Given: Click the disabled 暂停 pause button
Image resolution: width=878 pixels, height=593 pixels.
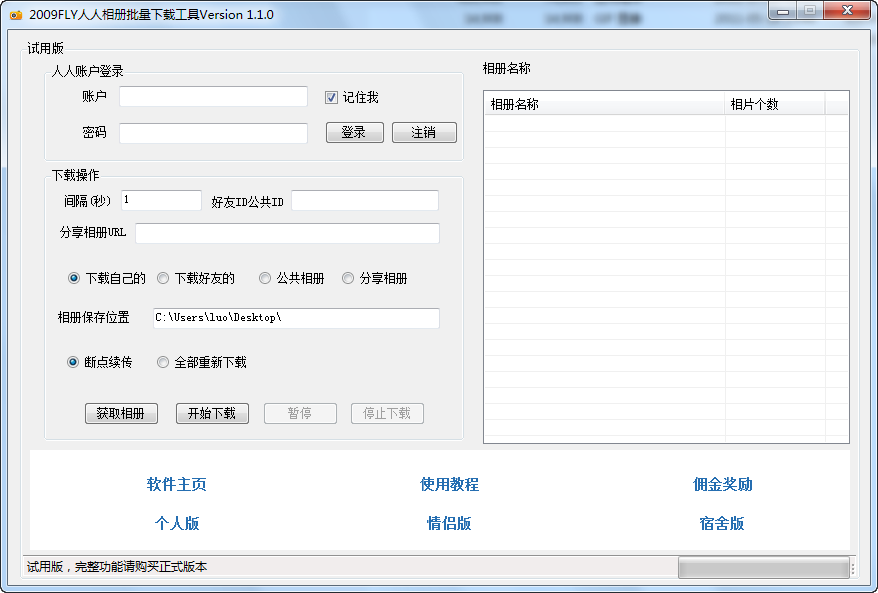Looking at the screenshot, I should point(300,413).
